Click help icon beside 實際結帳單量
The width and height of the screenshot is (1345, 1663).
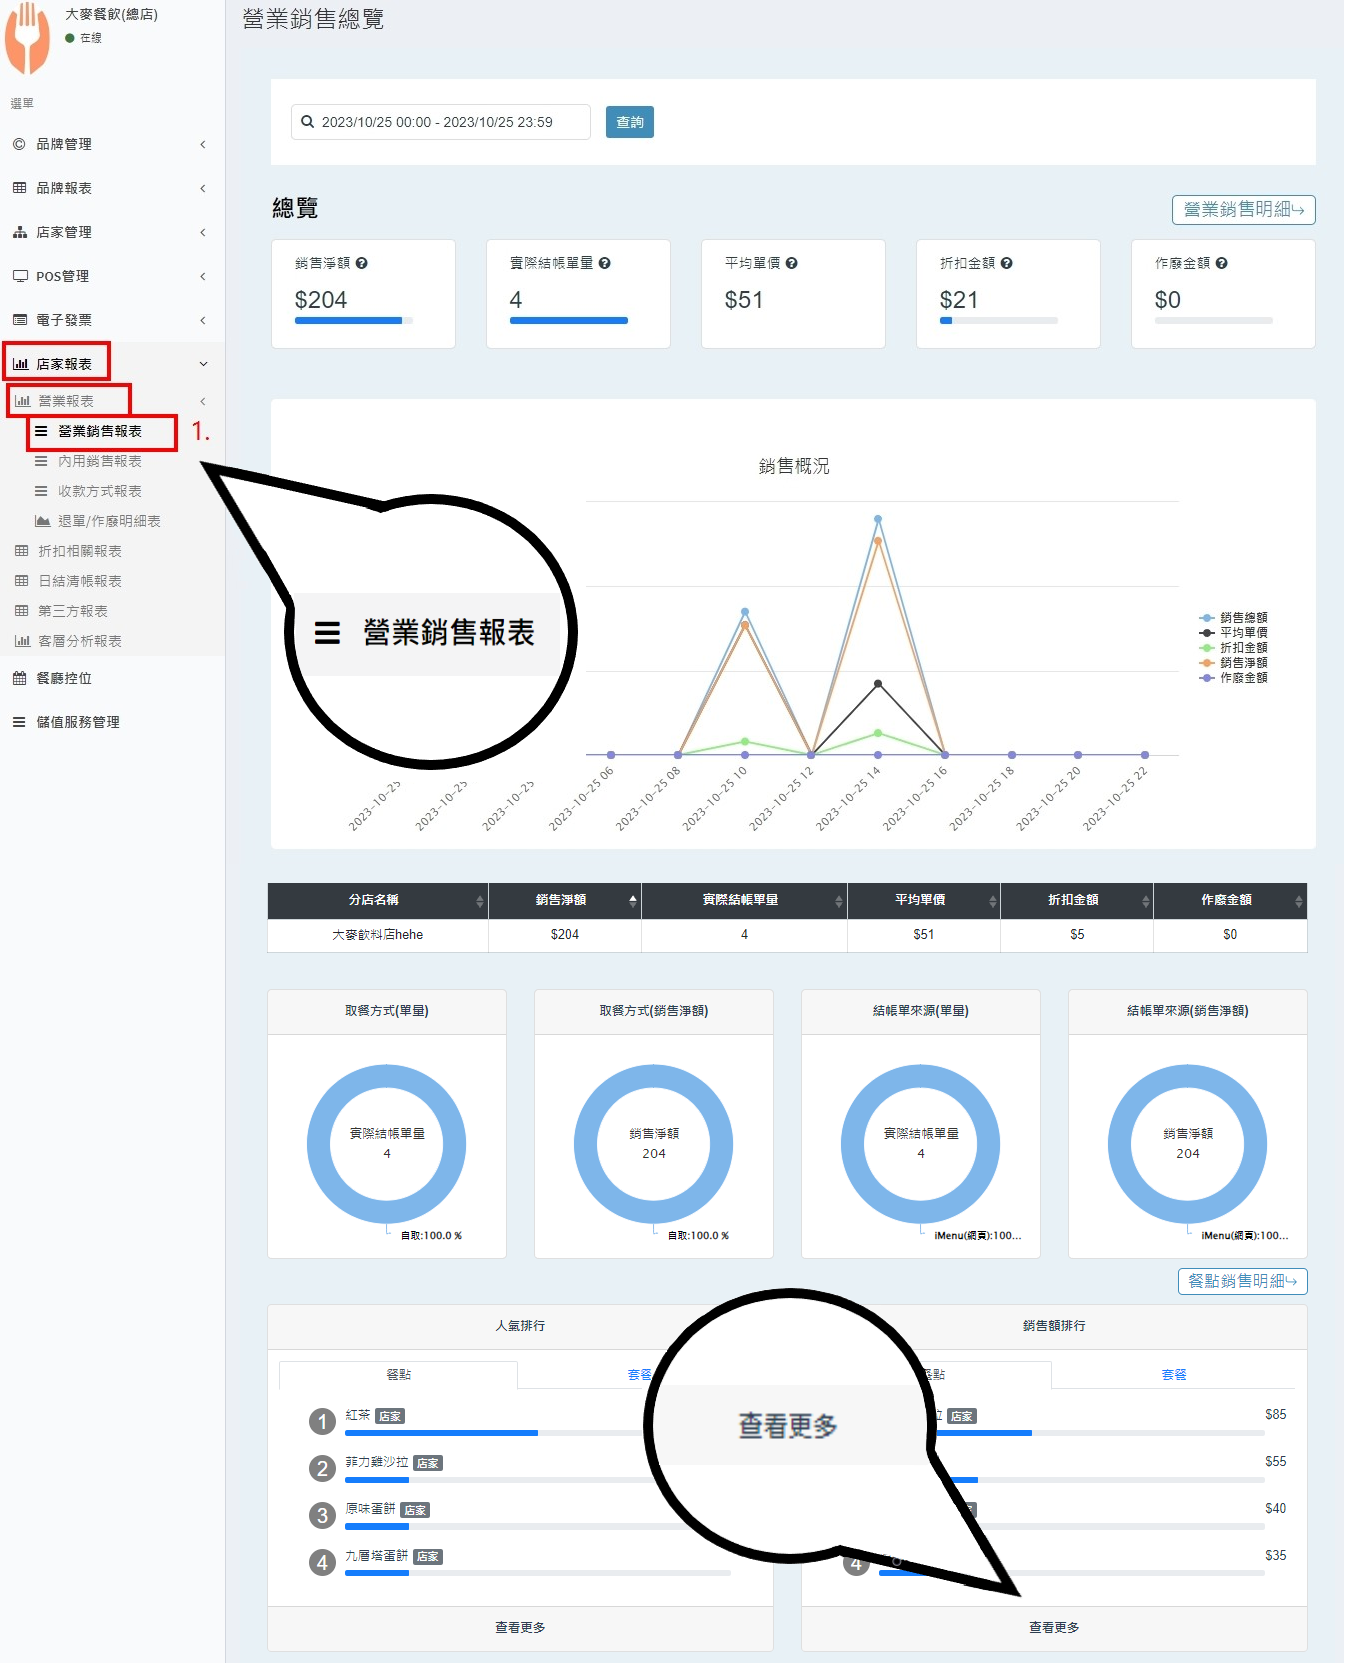click(x=605, y=263)
